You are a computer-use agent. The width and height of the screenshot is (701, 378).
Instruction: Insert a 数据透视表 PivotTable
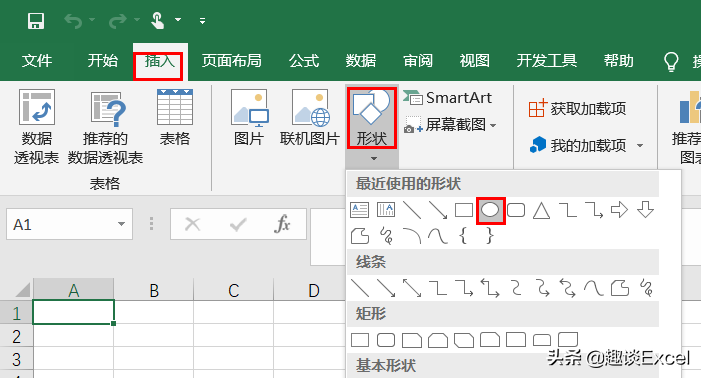pyautogui.click(x=37, y=126)
